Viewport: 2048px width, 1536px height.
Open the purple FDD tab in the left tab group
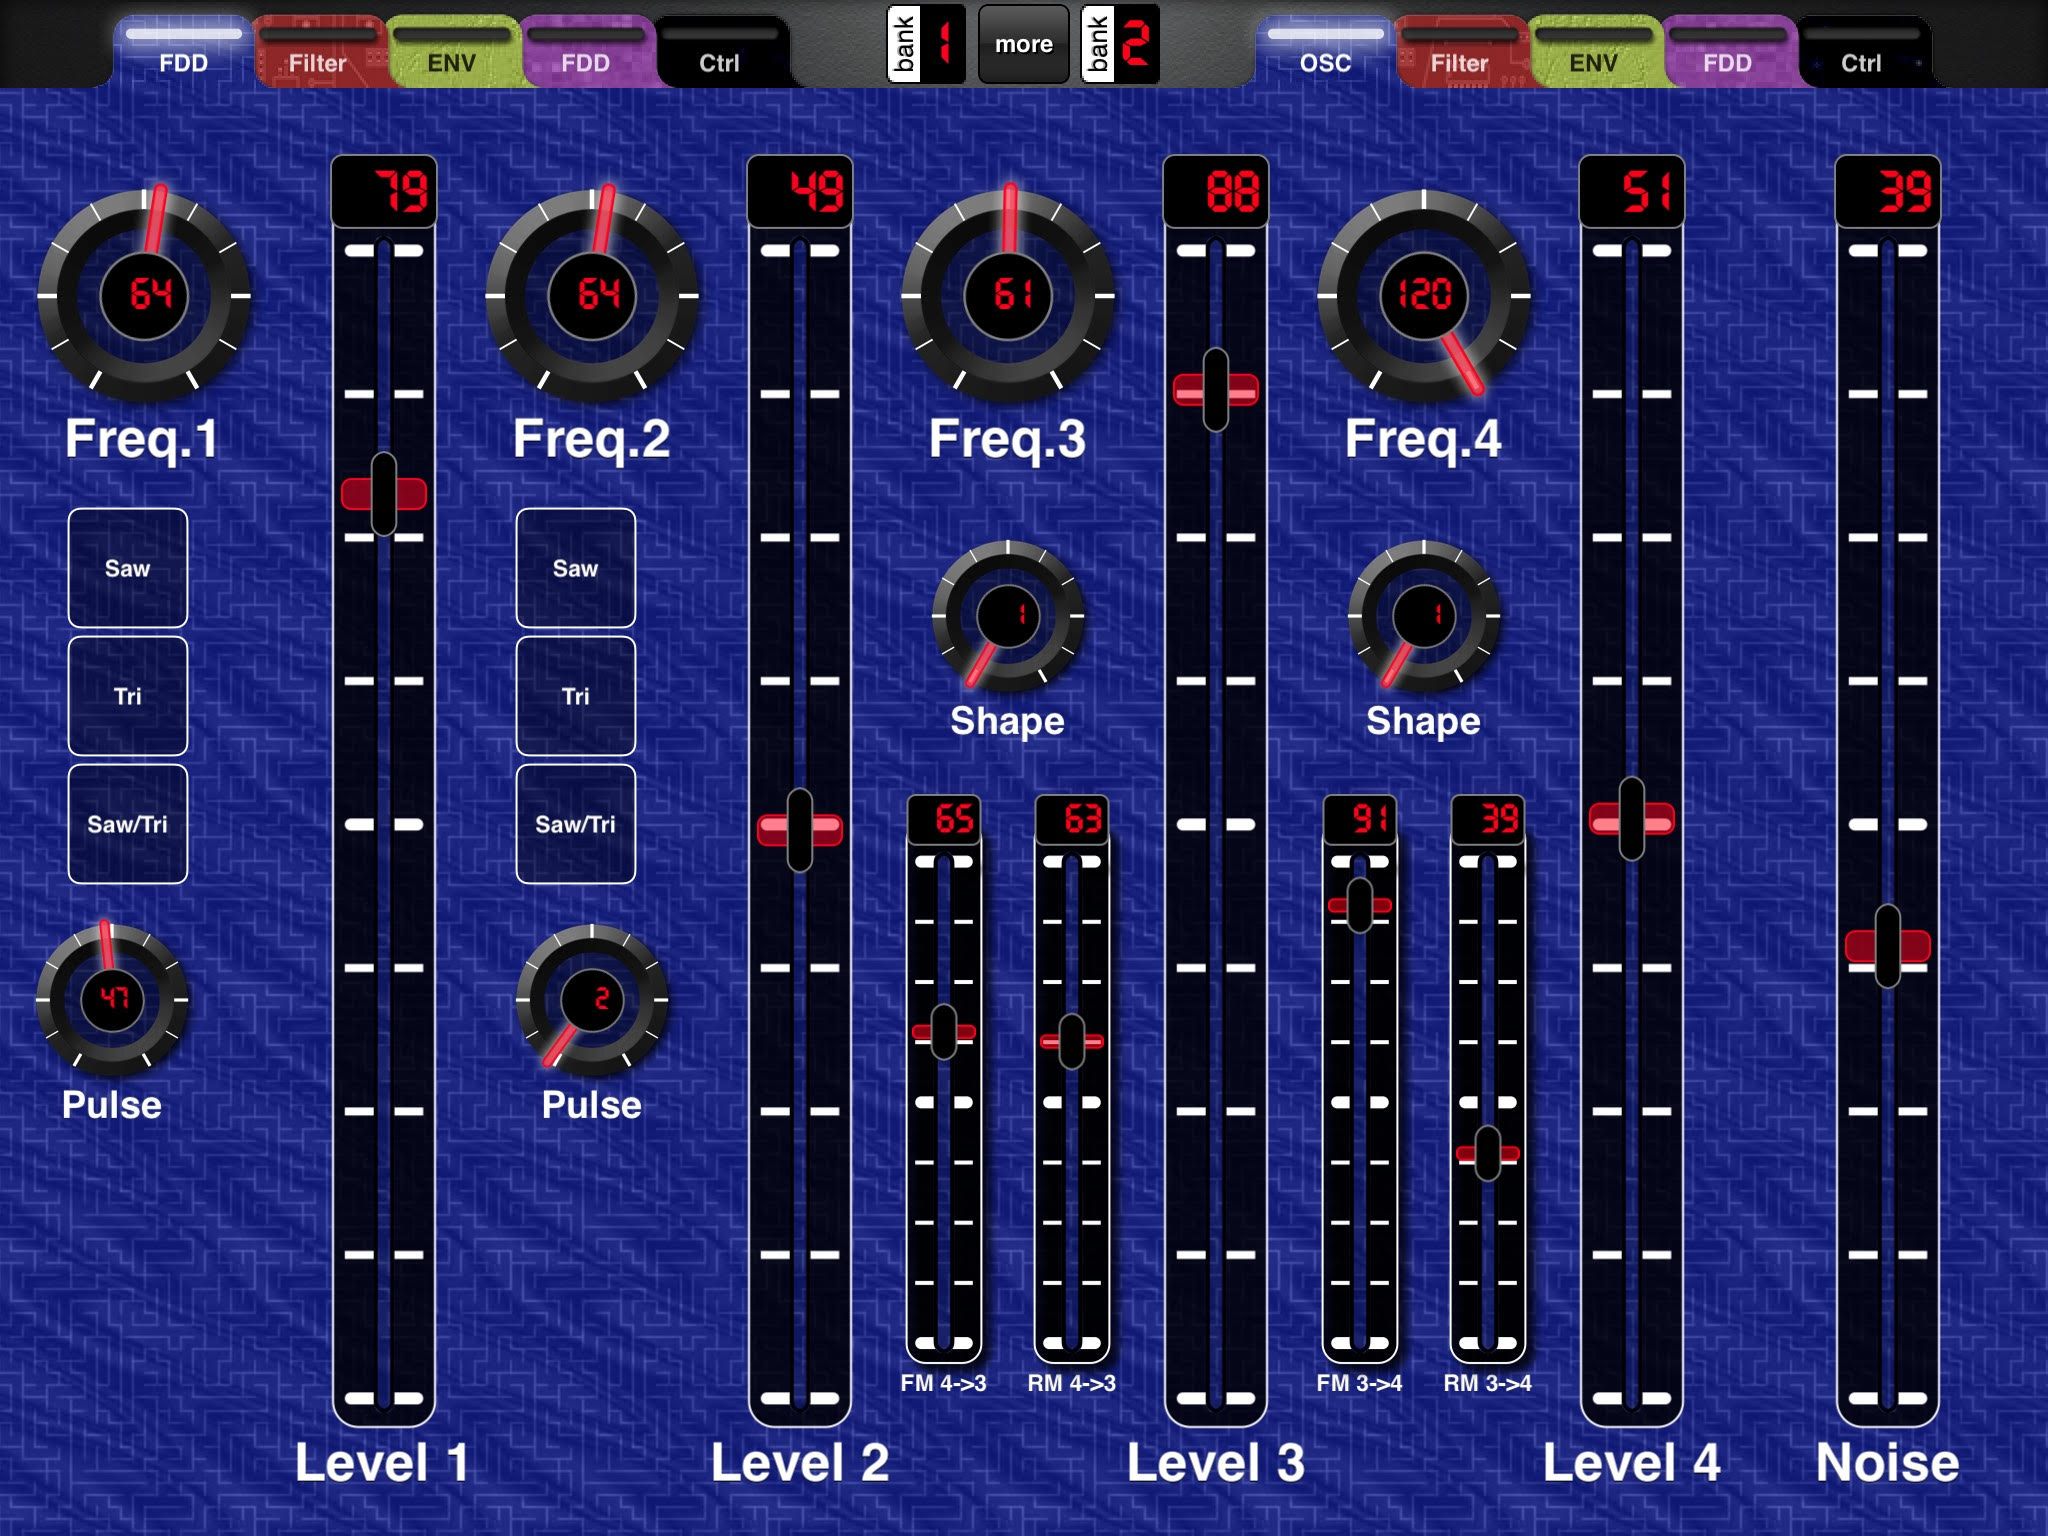click(585, 52)
